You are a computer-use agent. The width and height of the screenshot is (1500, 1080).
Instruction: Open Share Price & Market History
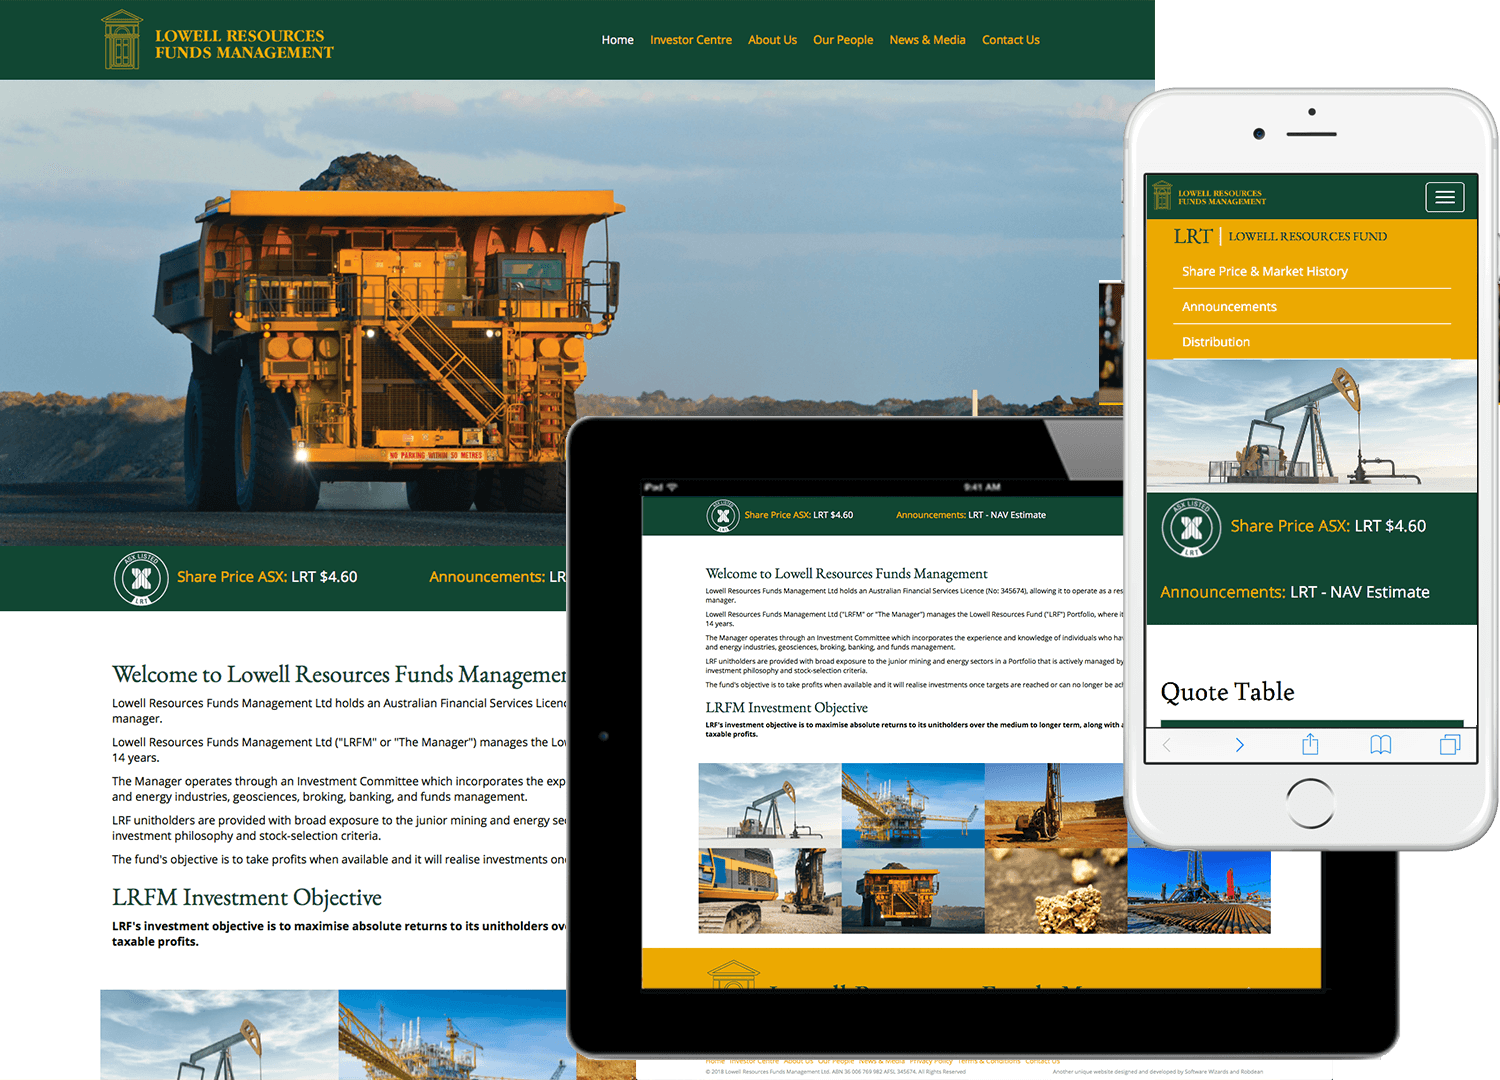1265,271
